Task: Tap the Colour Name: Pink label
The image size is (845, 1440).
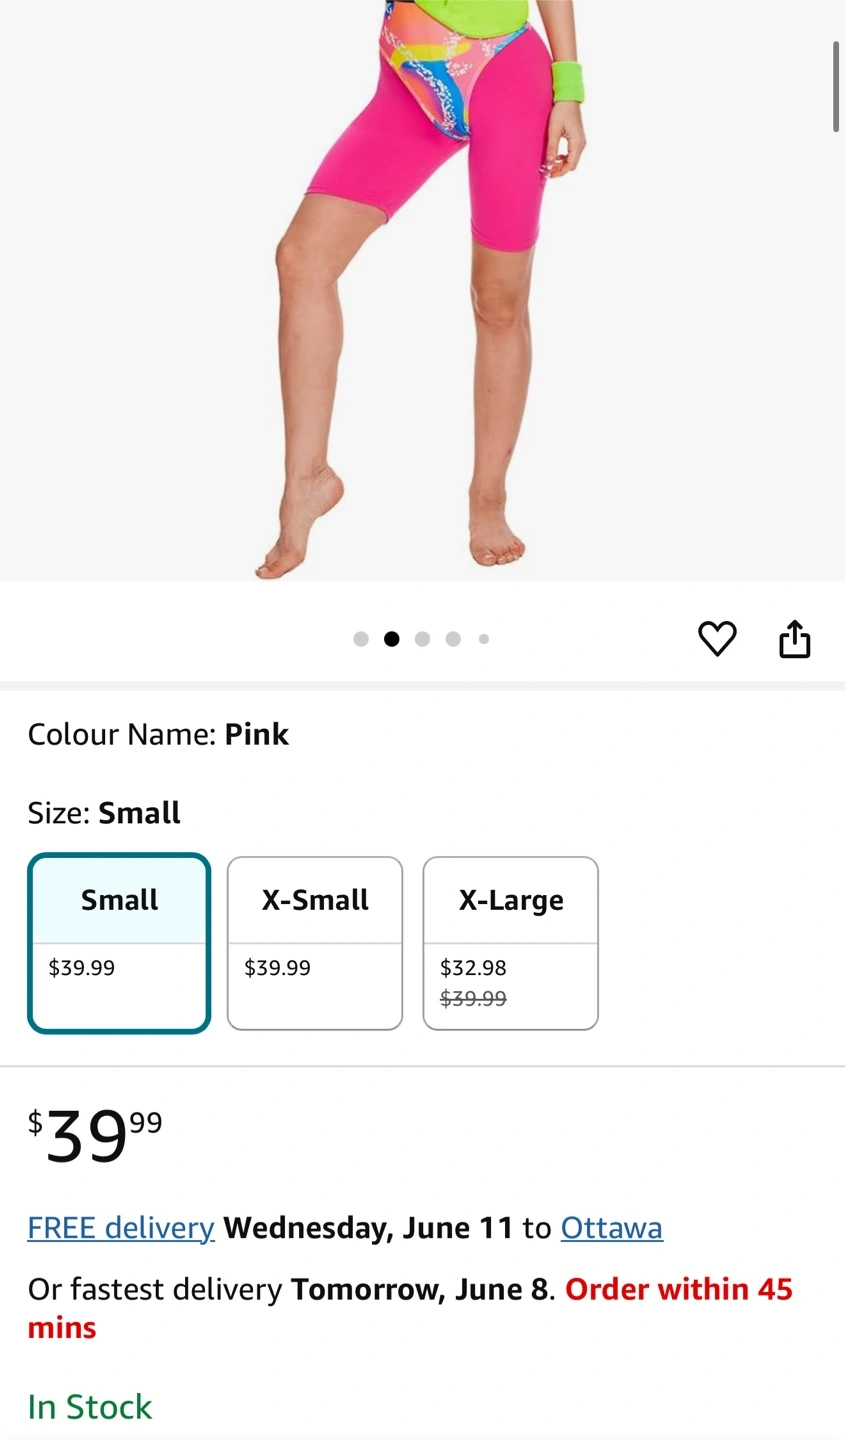Action: click(x=158, y=735)
